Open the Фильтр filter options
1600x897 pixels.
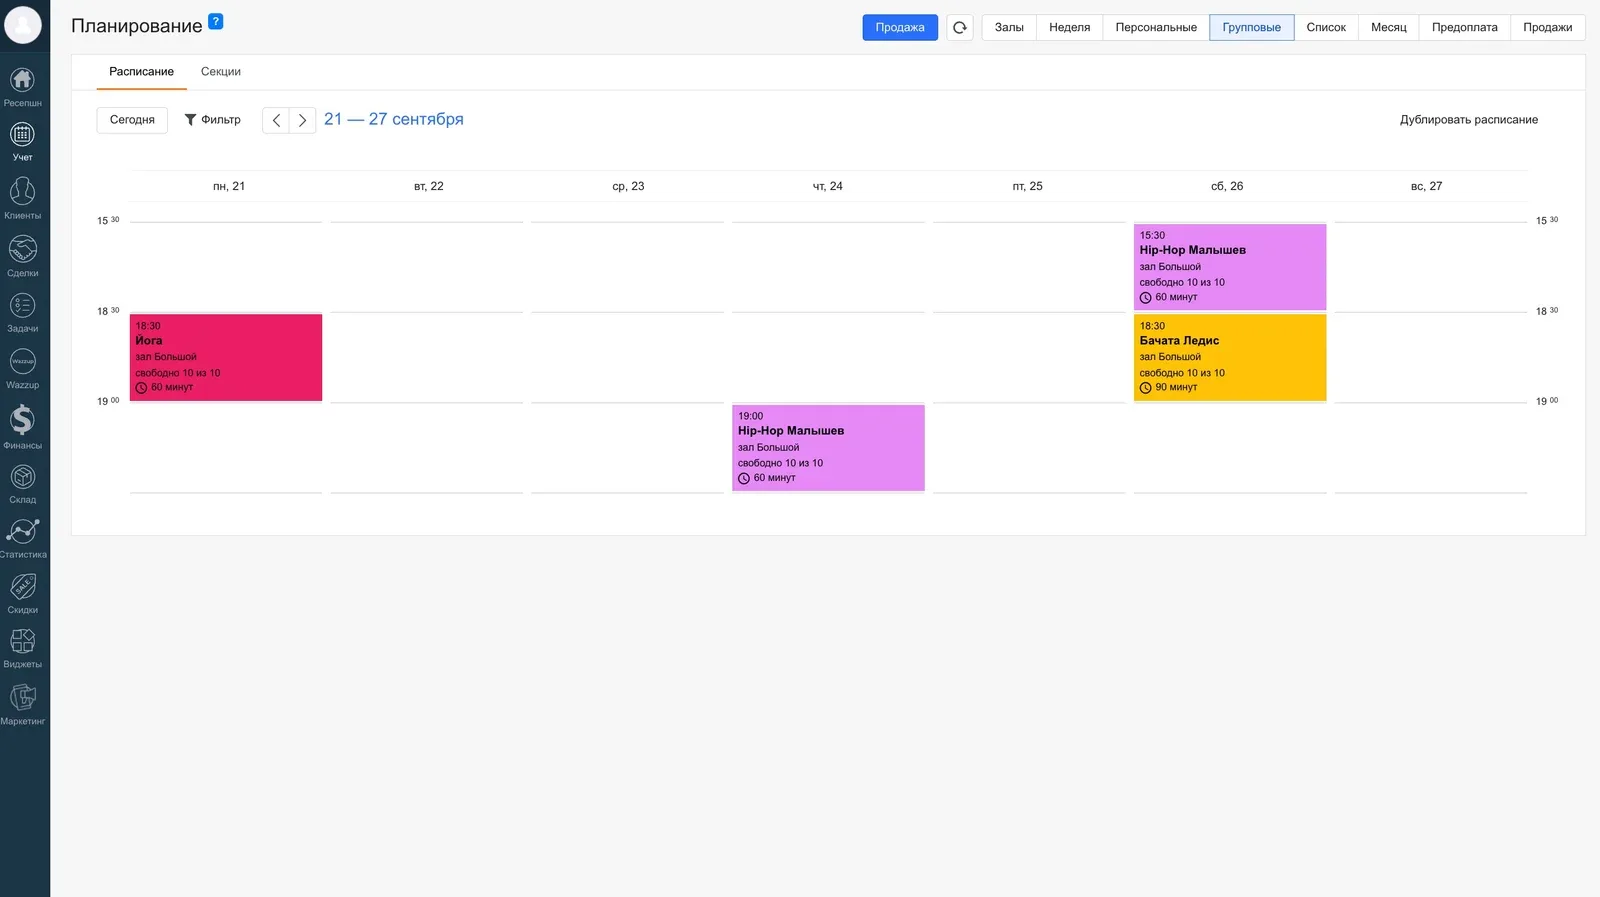tap(213, 120)
